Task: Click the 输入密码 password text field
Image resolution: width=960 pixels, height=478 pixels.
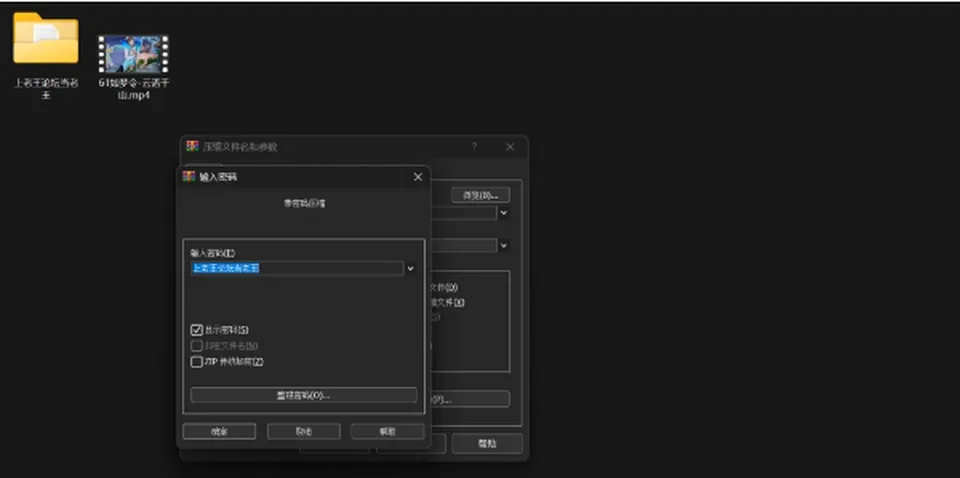Action: [297, 268]
